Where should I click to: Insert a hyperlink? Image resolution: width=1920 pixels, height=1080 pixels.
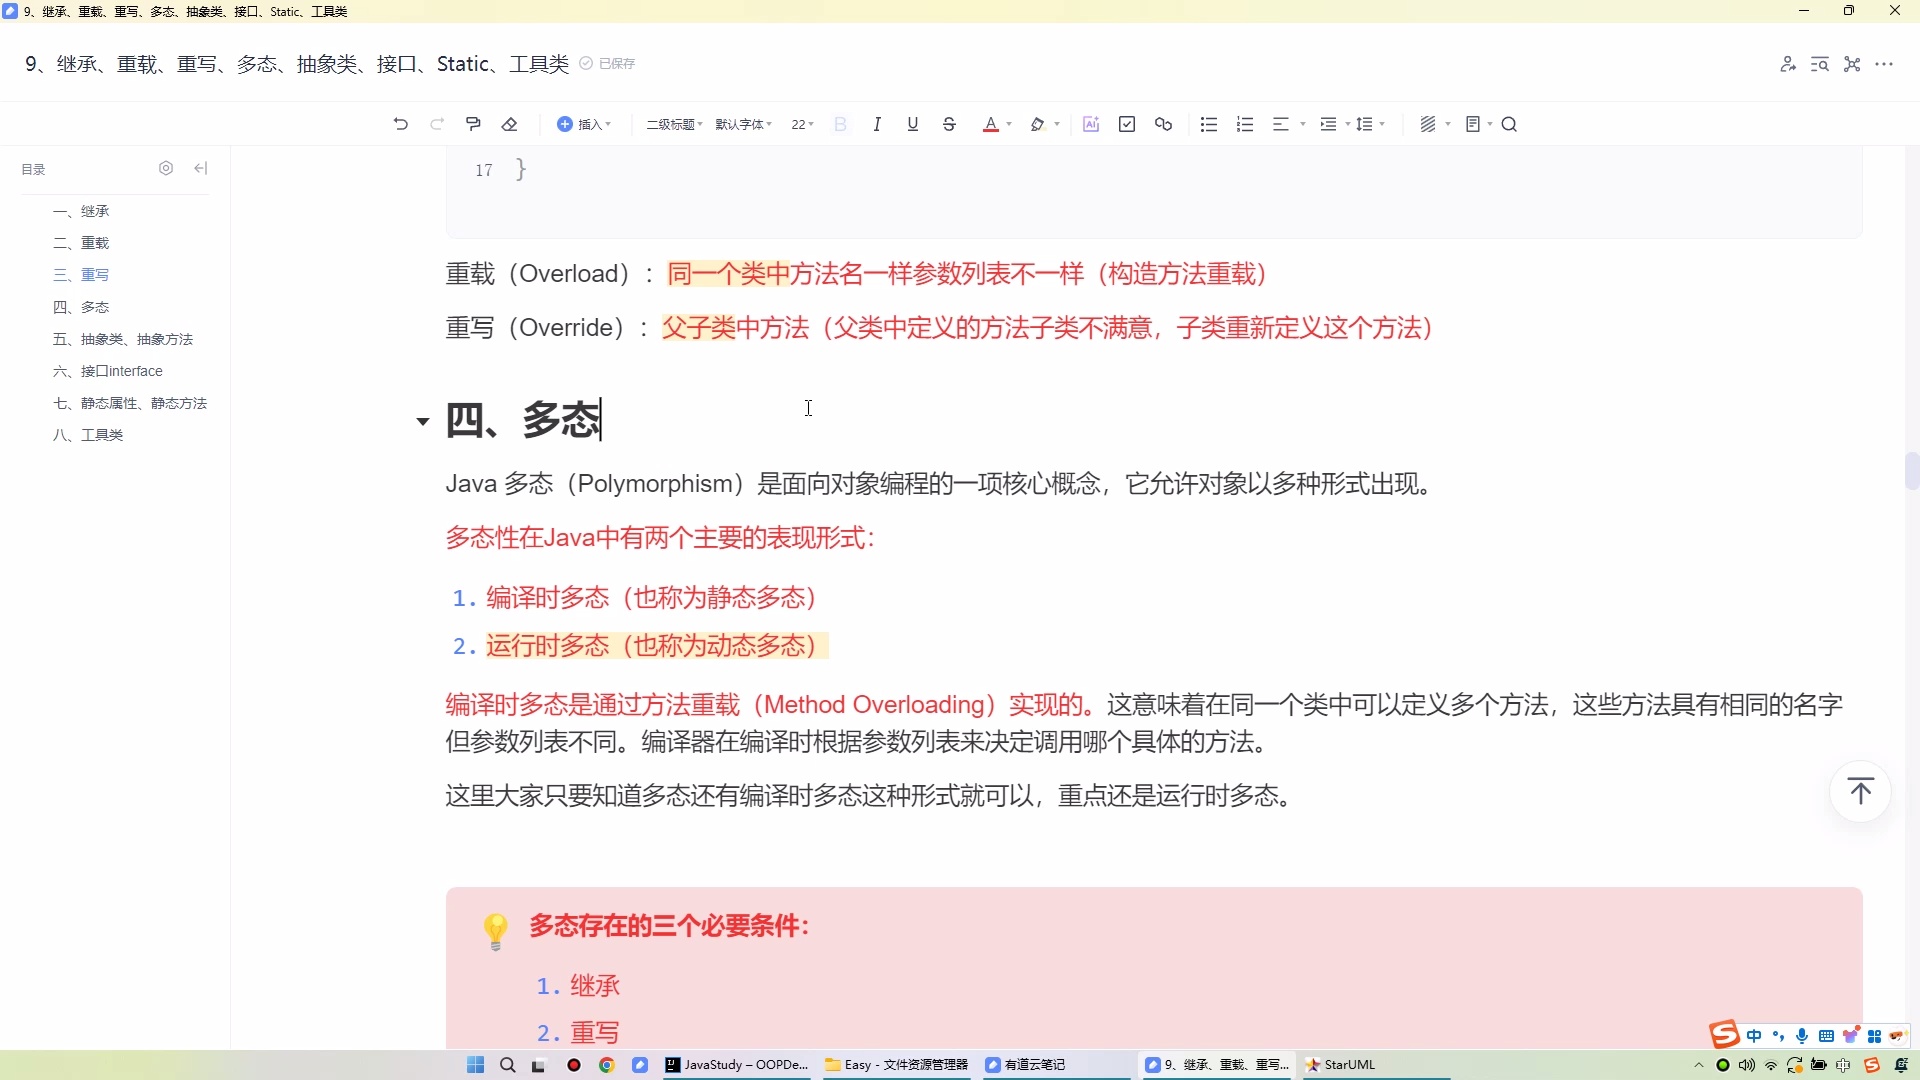[x=1163, y=123]
